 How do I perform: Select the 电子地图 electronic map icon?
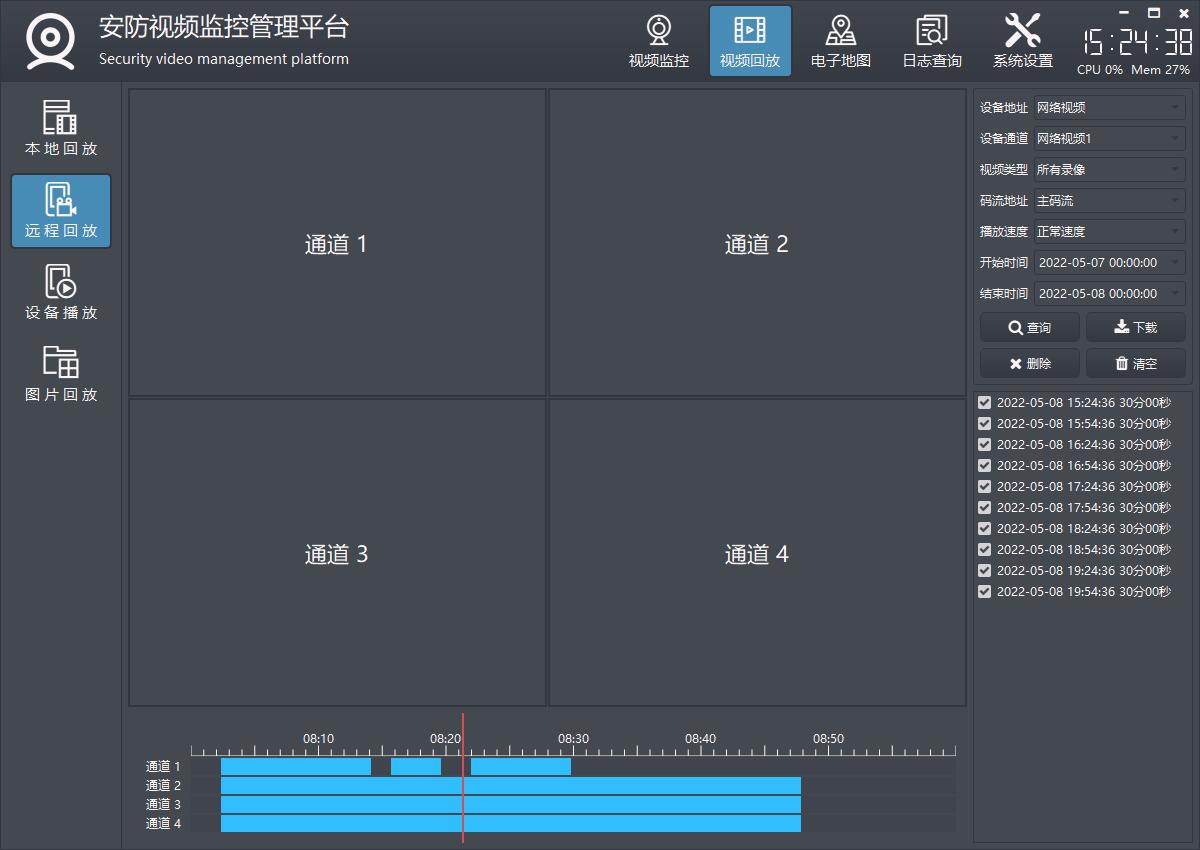tap(840, 41)
